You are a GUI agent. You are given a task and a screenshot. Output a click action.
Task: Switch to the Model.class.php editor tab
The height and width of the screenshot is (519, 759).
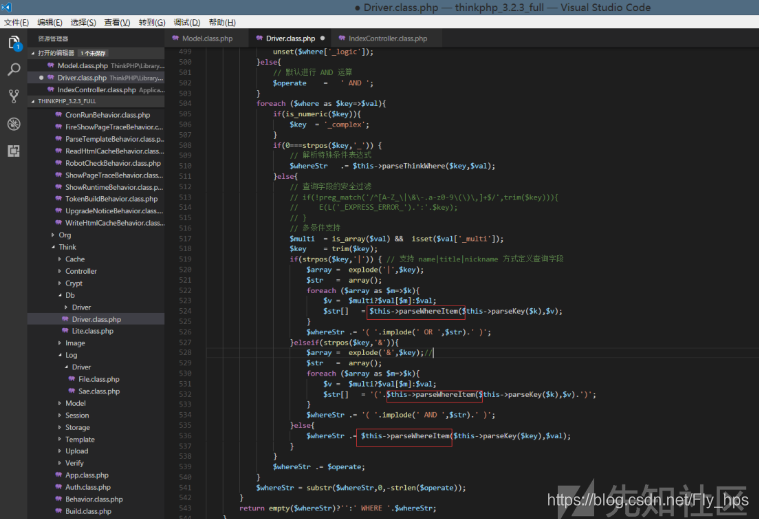pos(207,38)
